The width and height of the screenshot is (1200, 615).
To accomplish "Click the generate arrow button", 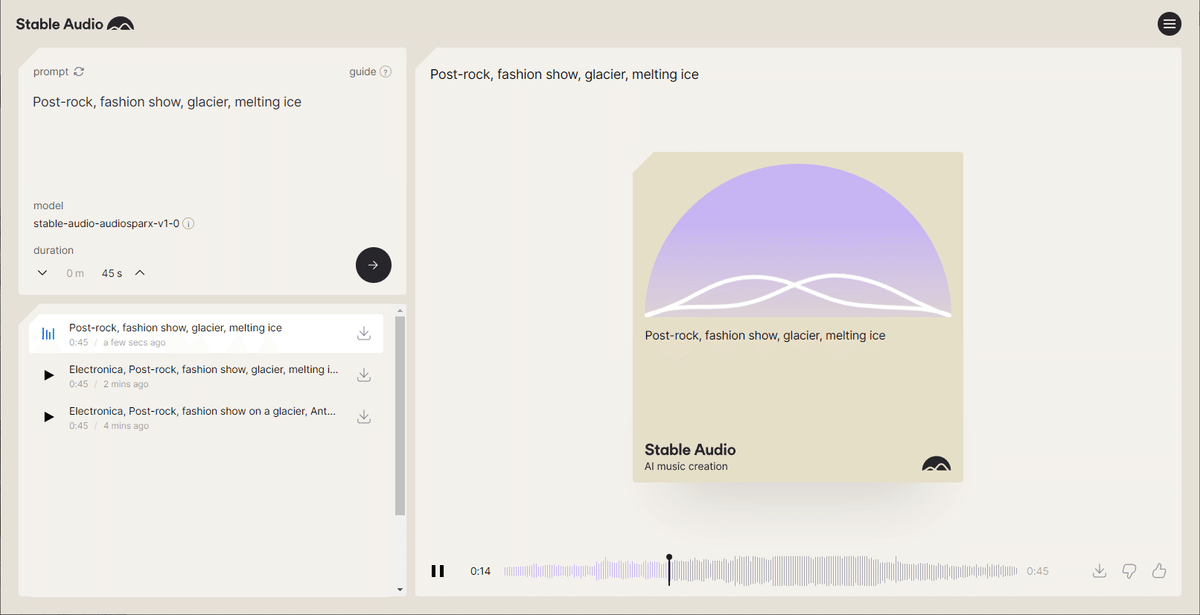I will pyautogui.click(x=373, y=265).
